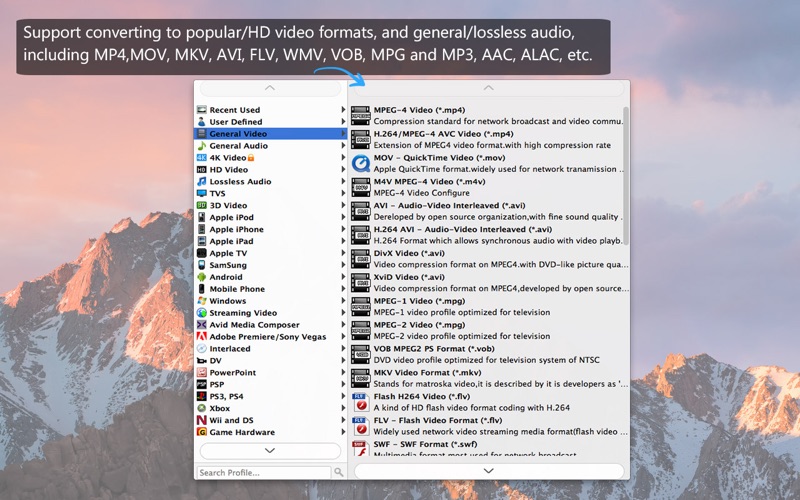Click the General Audio music note icon
This screenshot has height=500, width=800.
[202, 145]
